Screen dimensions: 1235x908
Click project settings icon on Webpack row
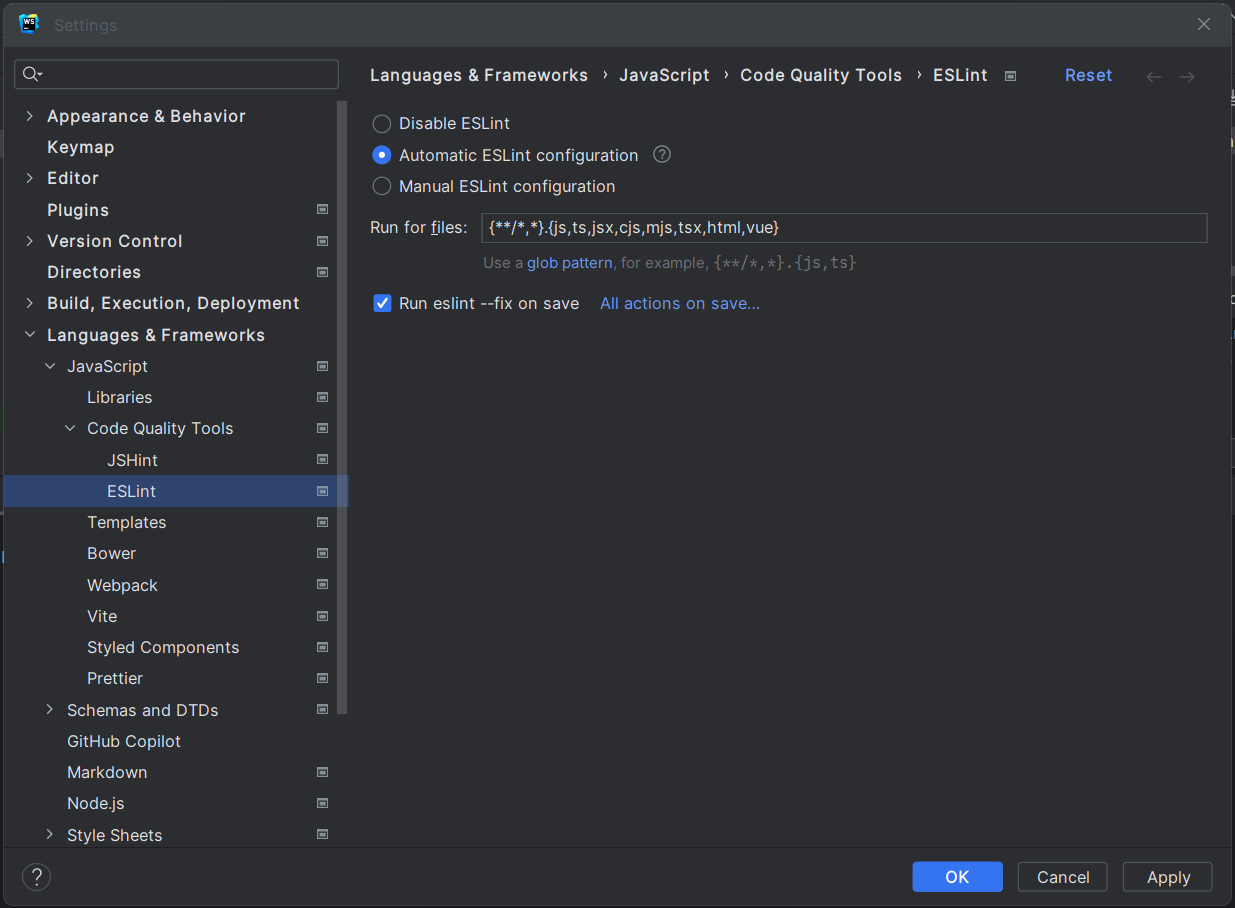click(322, 585)
